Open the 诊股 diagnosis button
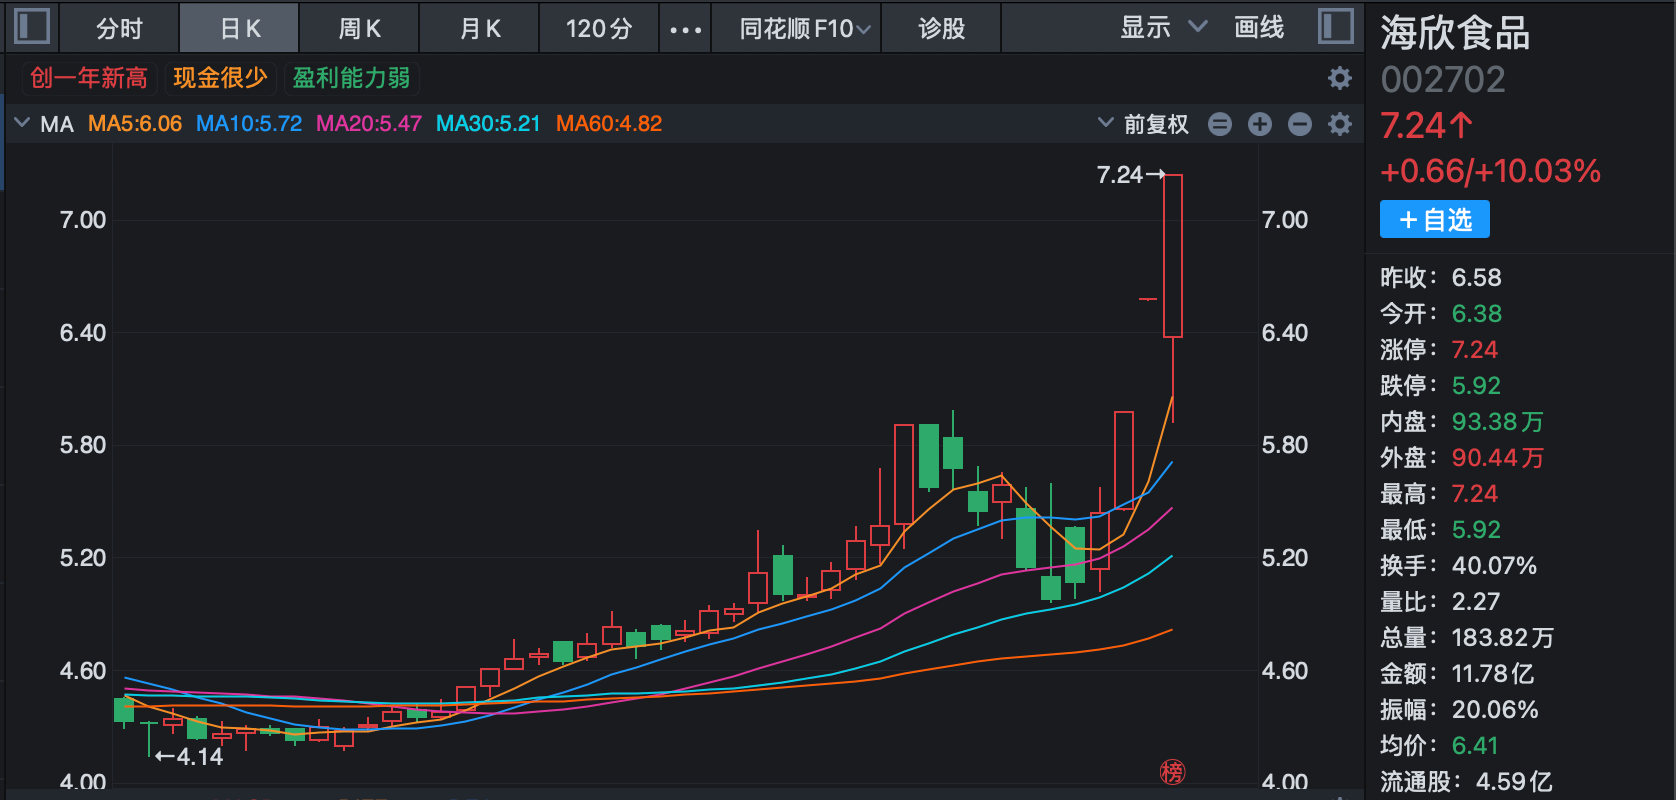The height and width of the screenshot is (800, 1676). click(942, 28)
